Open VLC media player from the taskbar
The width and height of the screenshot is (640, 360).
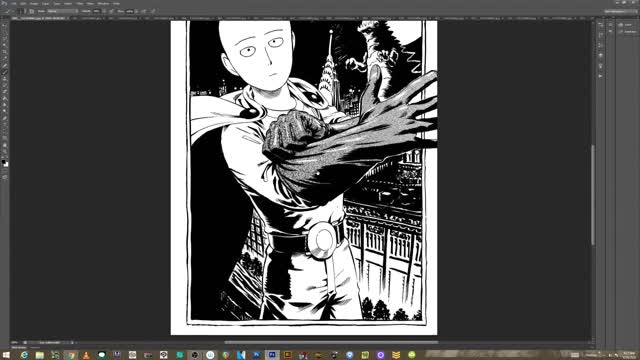point(86,355)
